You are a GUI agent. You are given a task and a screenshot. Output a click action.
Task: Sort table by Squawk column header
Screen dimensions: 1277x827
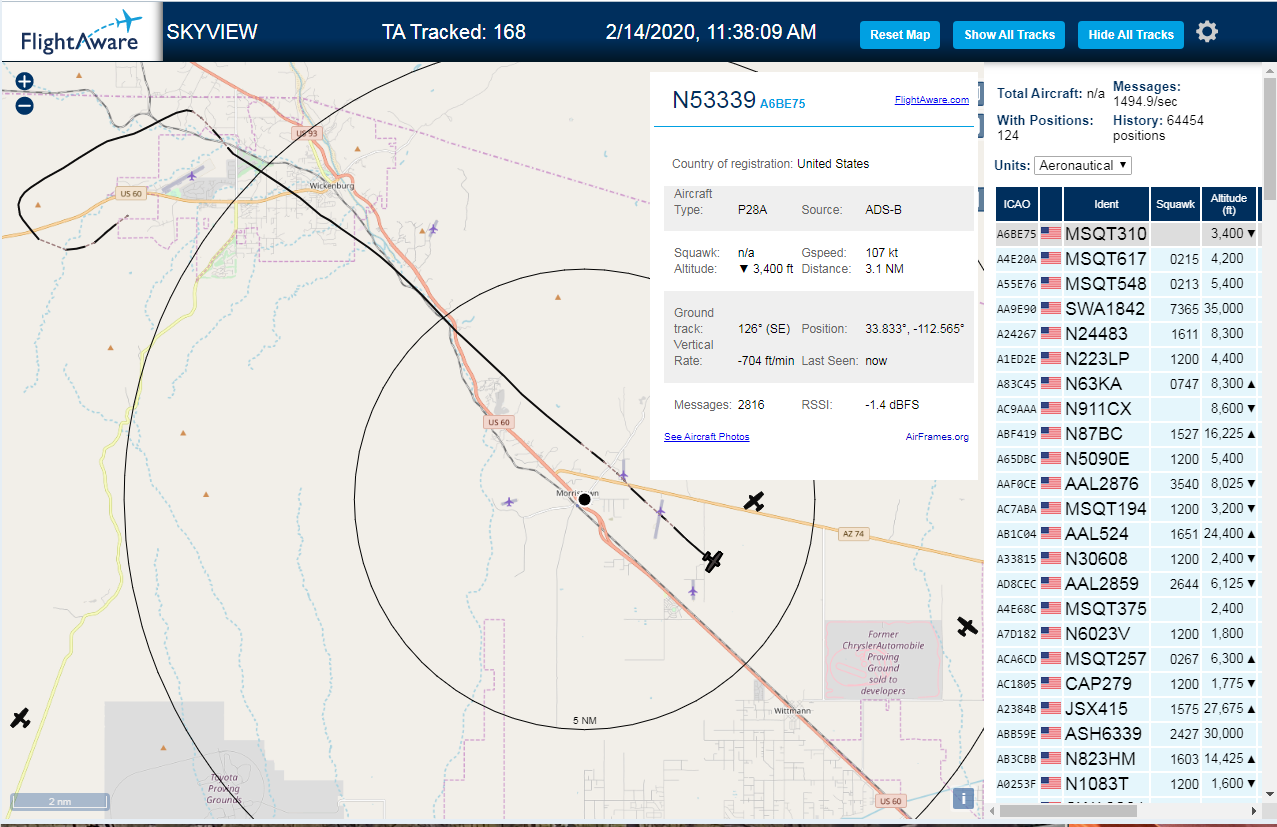[1175, 204]
